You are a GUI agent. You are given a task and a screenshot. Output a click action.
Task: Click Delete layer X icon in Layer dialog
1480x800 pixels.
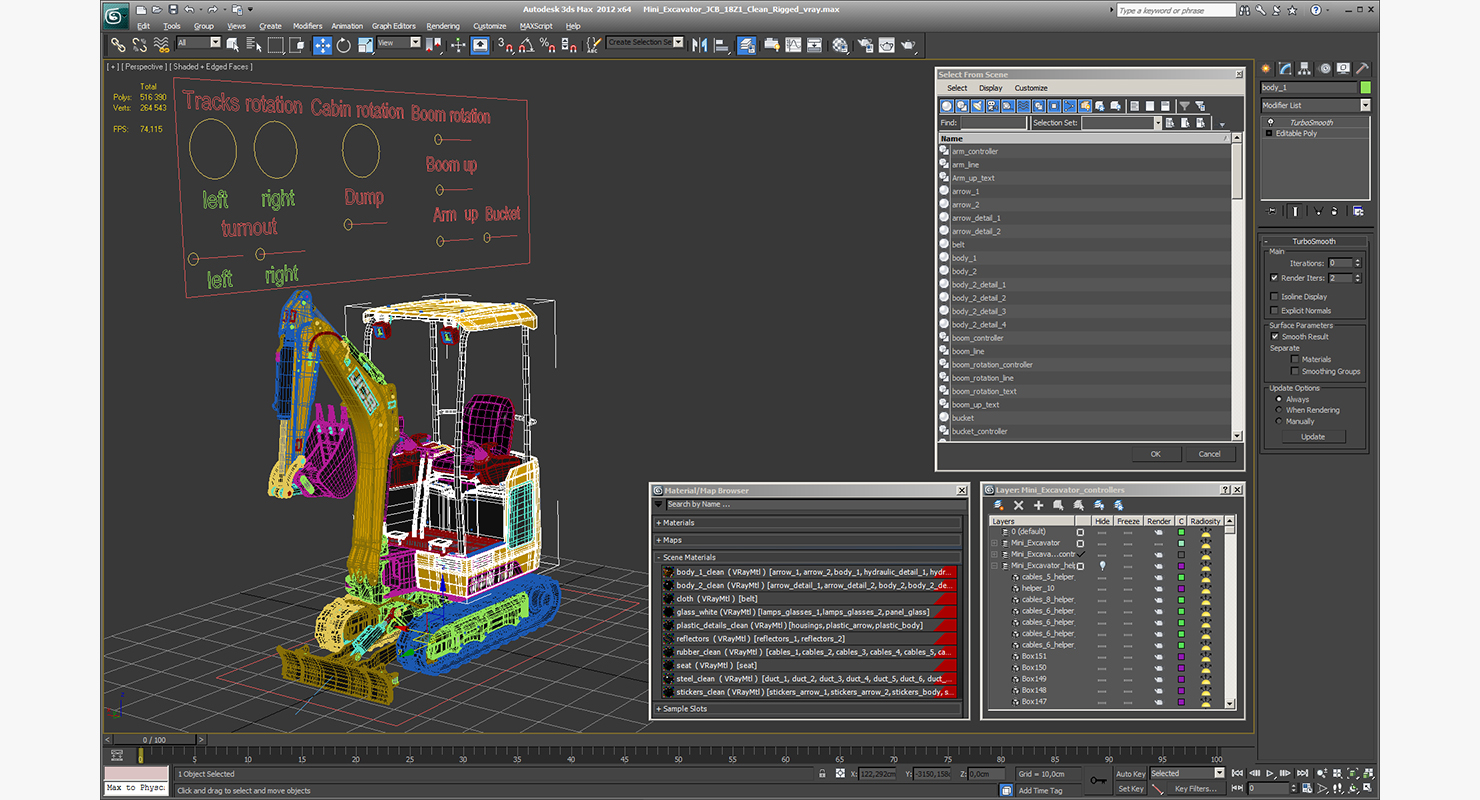pyautogui.click(x=1019, y=506)
